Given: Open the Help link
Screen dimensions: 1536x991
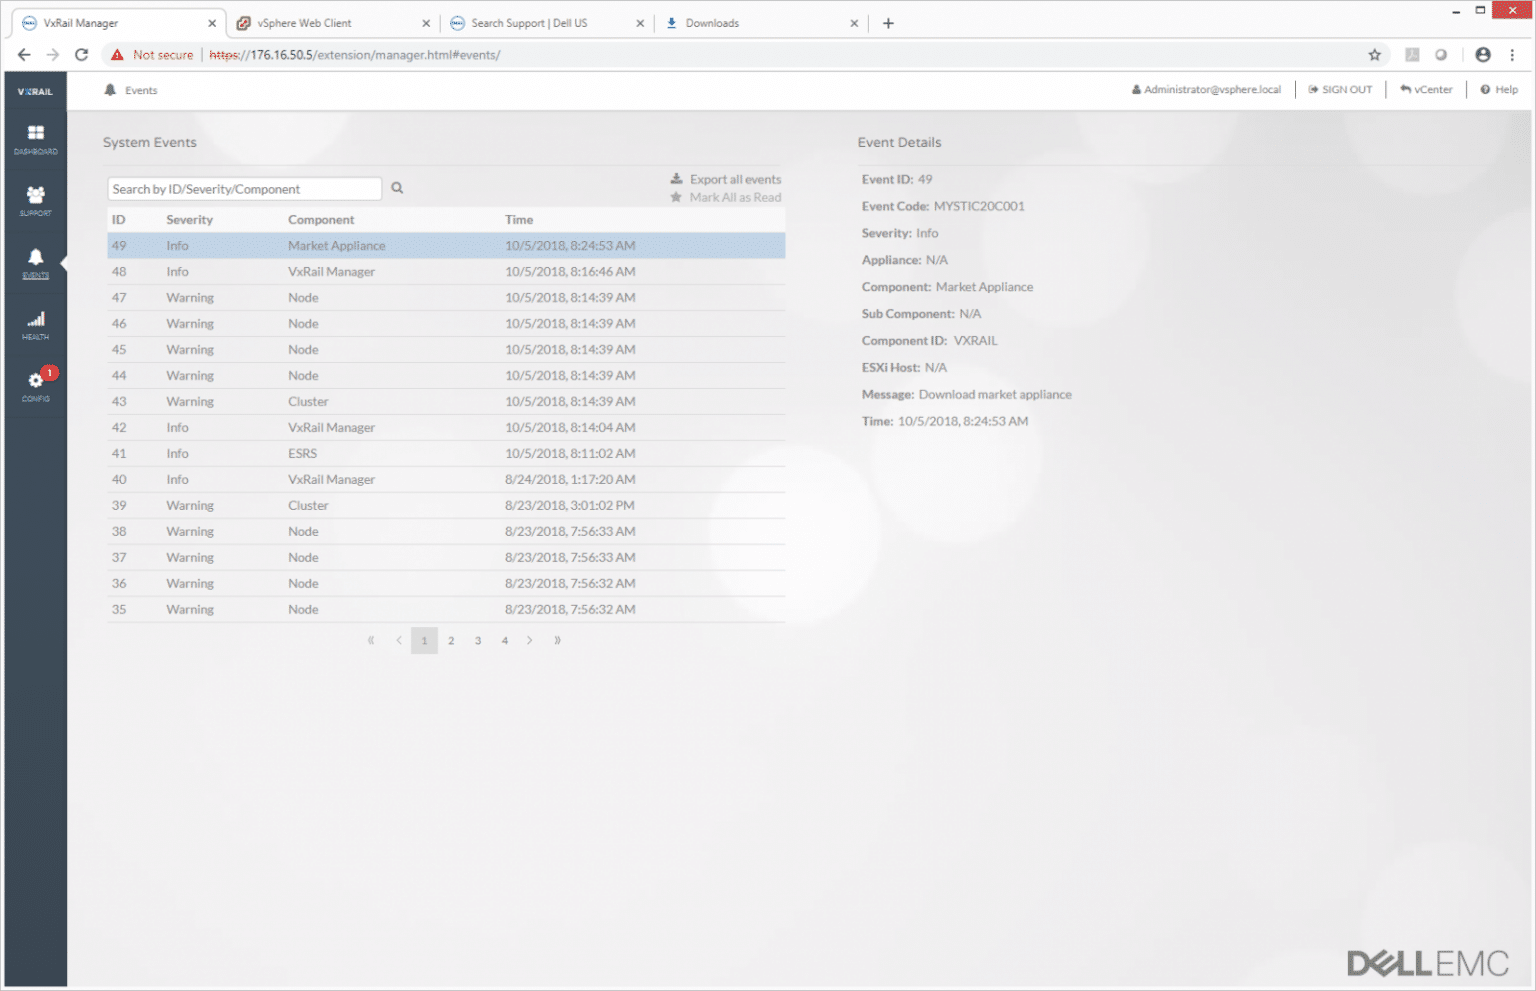Looking at the screenshot, I should point(1499,89).
